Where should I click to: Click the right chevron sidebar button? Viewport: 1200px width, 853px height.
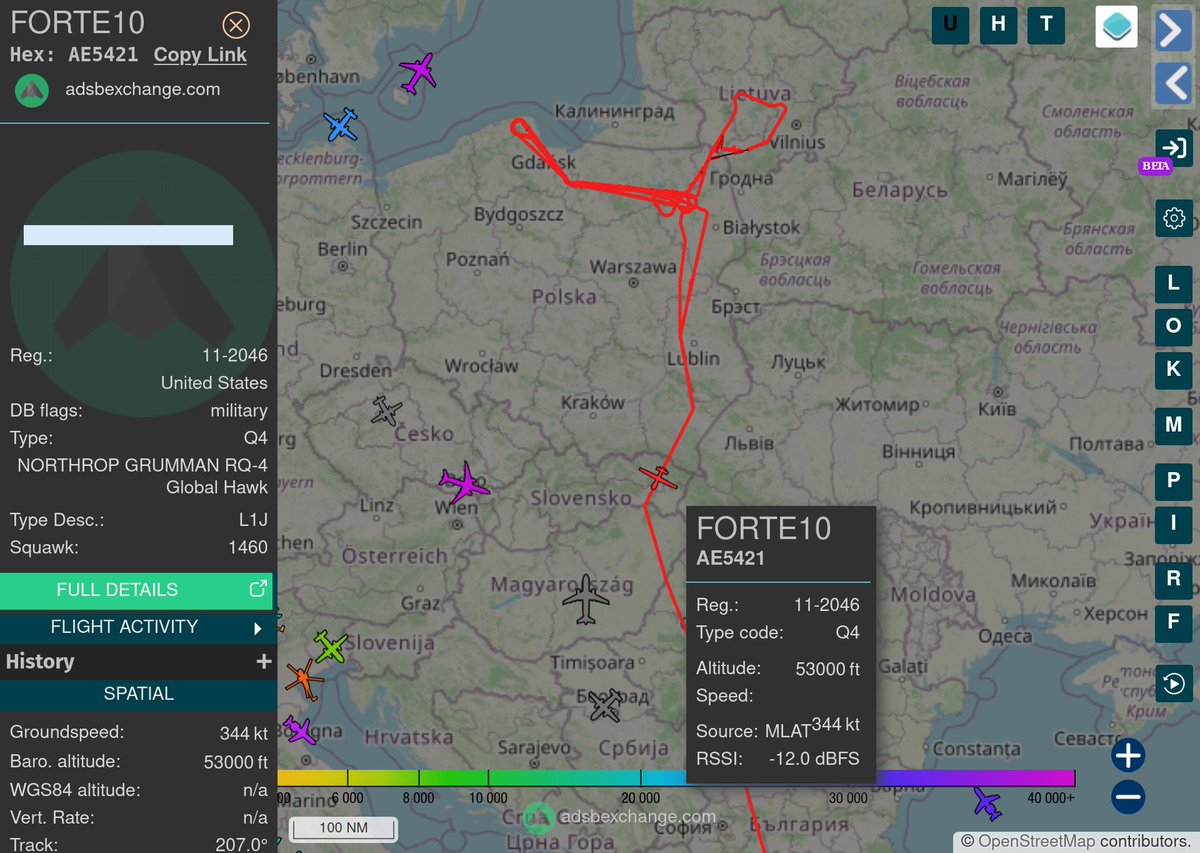[1172, 30]
